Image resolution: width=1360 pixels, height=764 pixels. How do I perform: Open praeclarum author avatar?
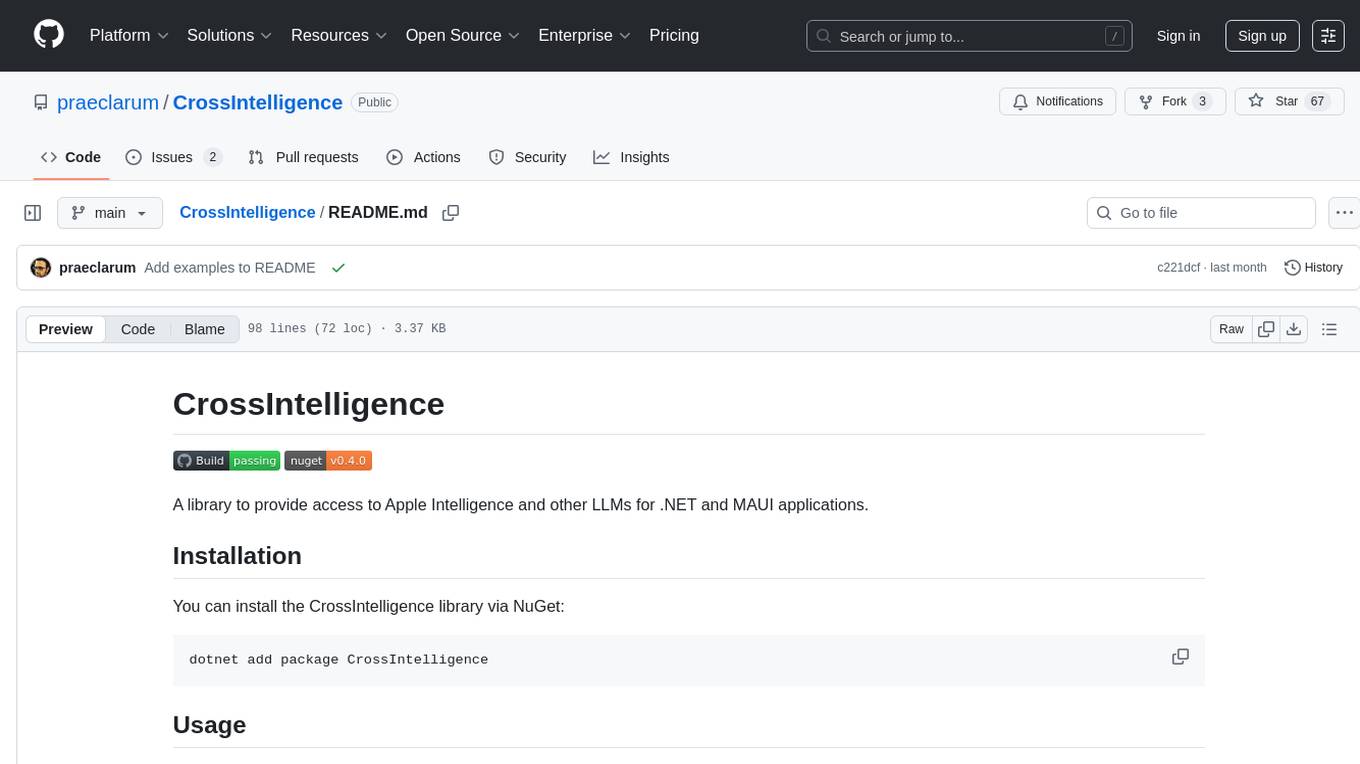(41, 268)
